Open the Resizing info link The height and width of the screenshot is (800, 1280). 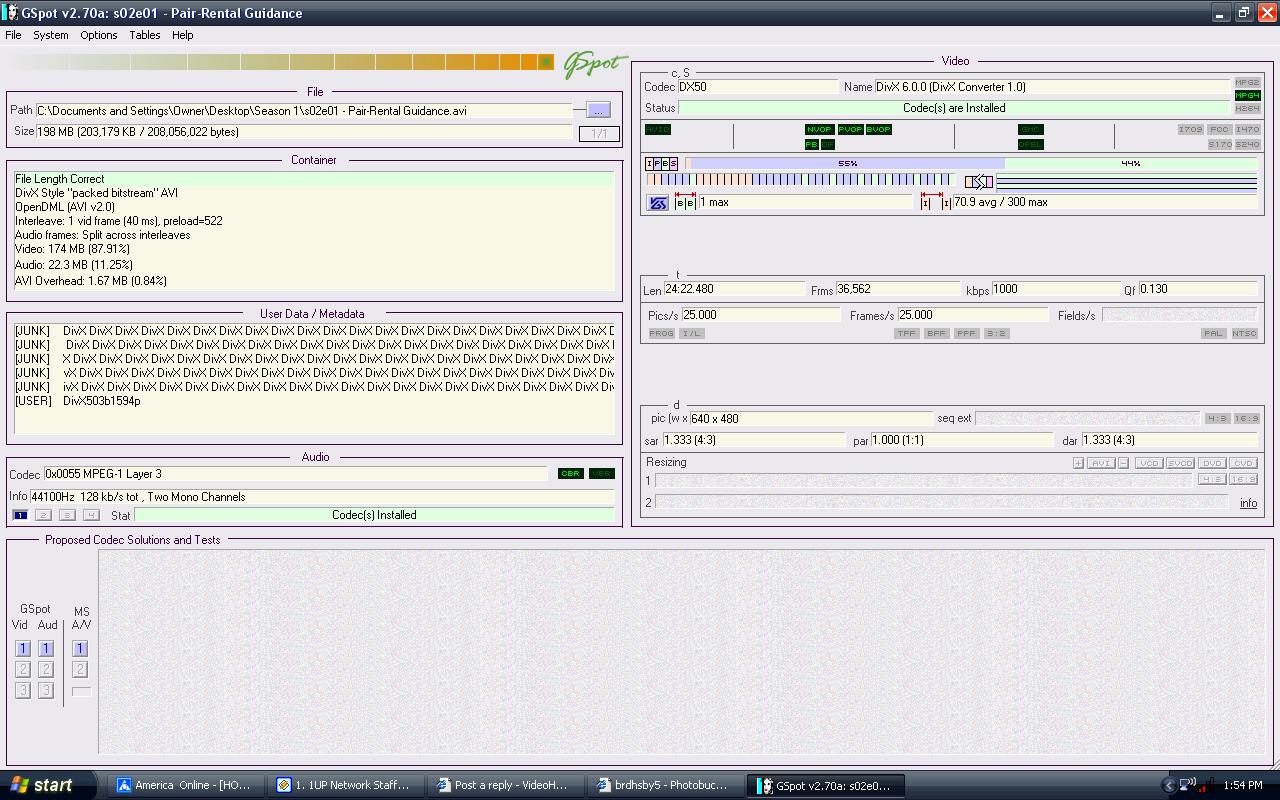tap(1249, 504)
